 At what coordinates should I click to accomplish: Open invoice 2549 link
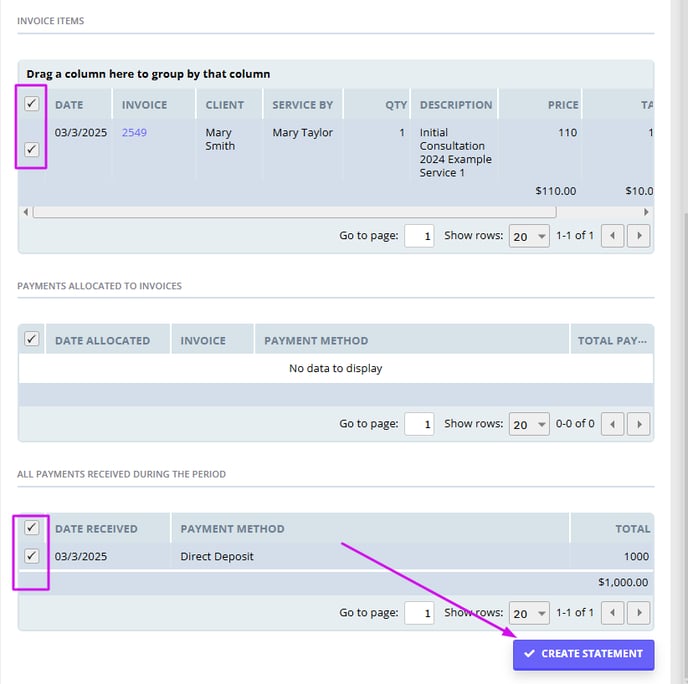(134, 133)
